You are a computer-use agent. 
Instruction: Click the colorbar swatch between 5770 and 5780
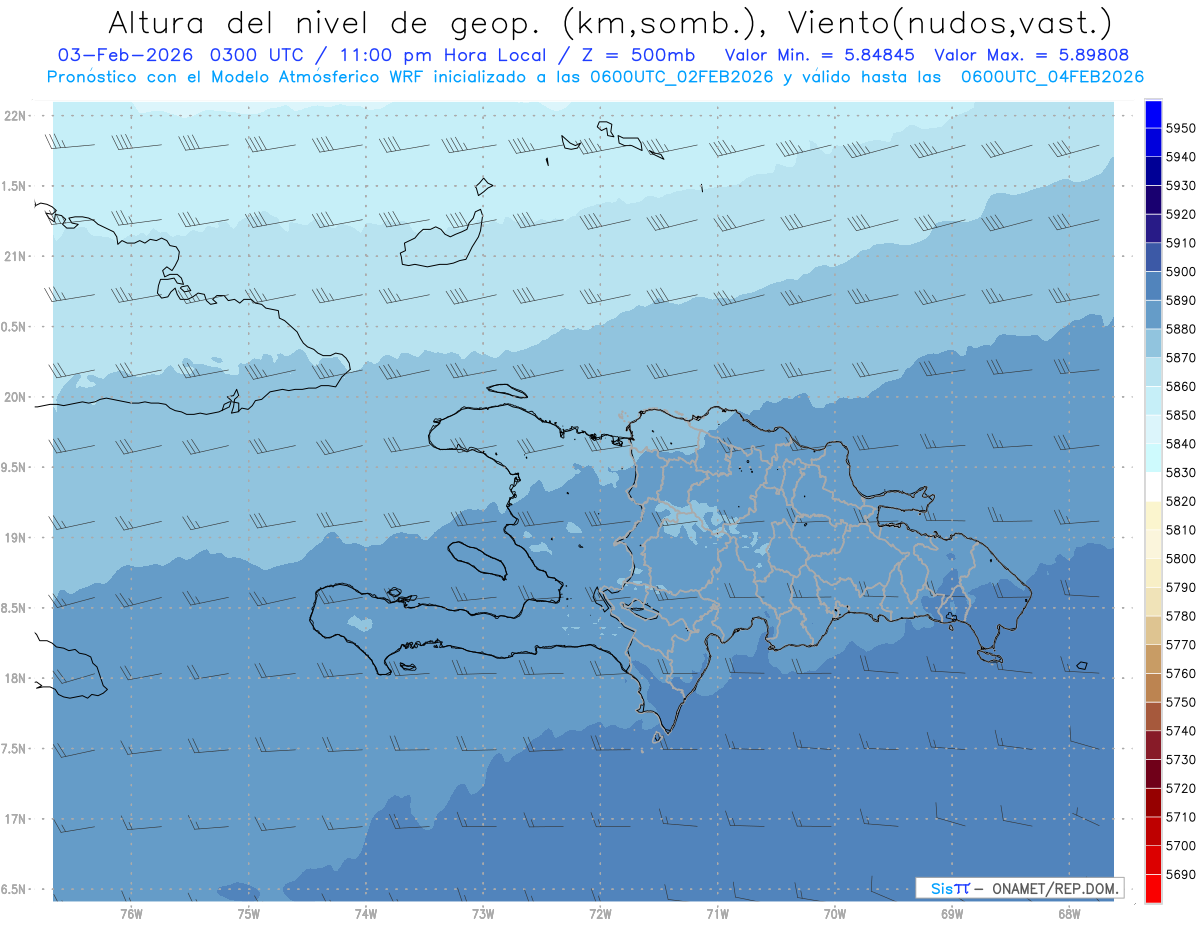pyautogui.click(x=1153, y=630)
